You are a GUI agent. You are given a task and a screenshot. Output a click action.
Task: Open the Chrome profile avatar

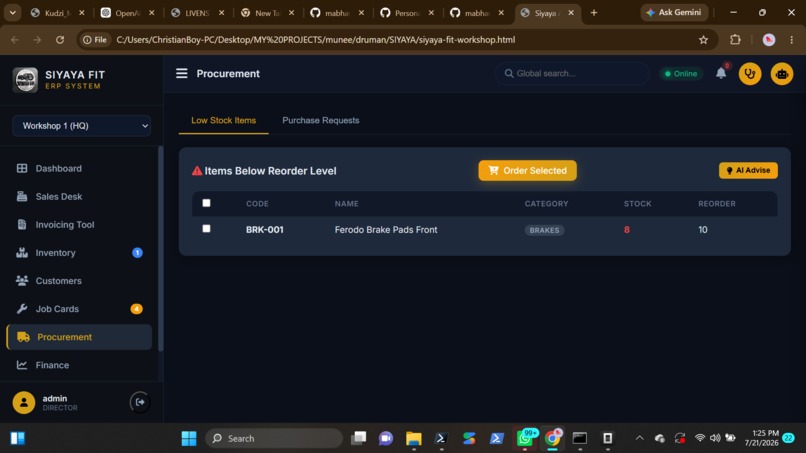tap(768, 40)
